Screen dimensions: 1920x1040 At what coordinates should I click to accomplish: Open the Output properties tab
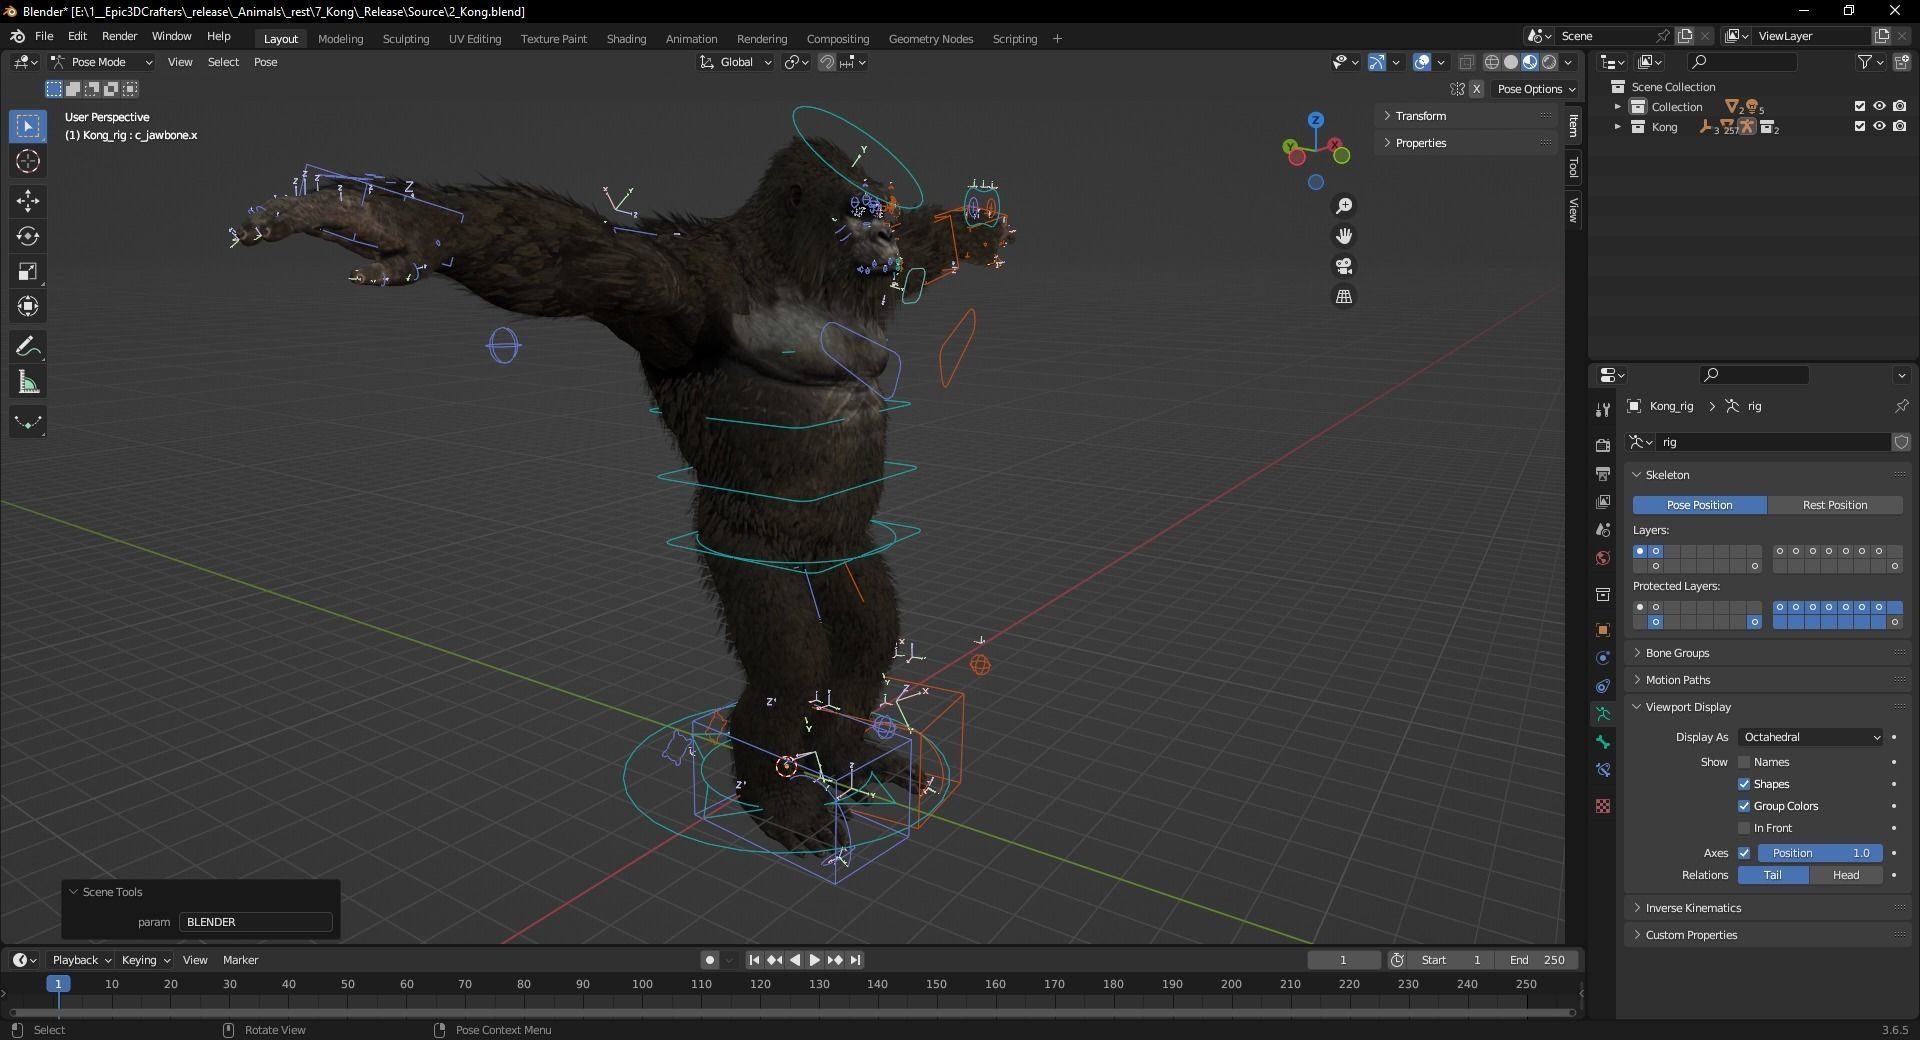[x=1603, y=474]
